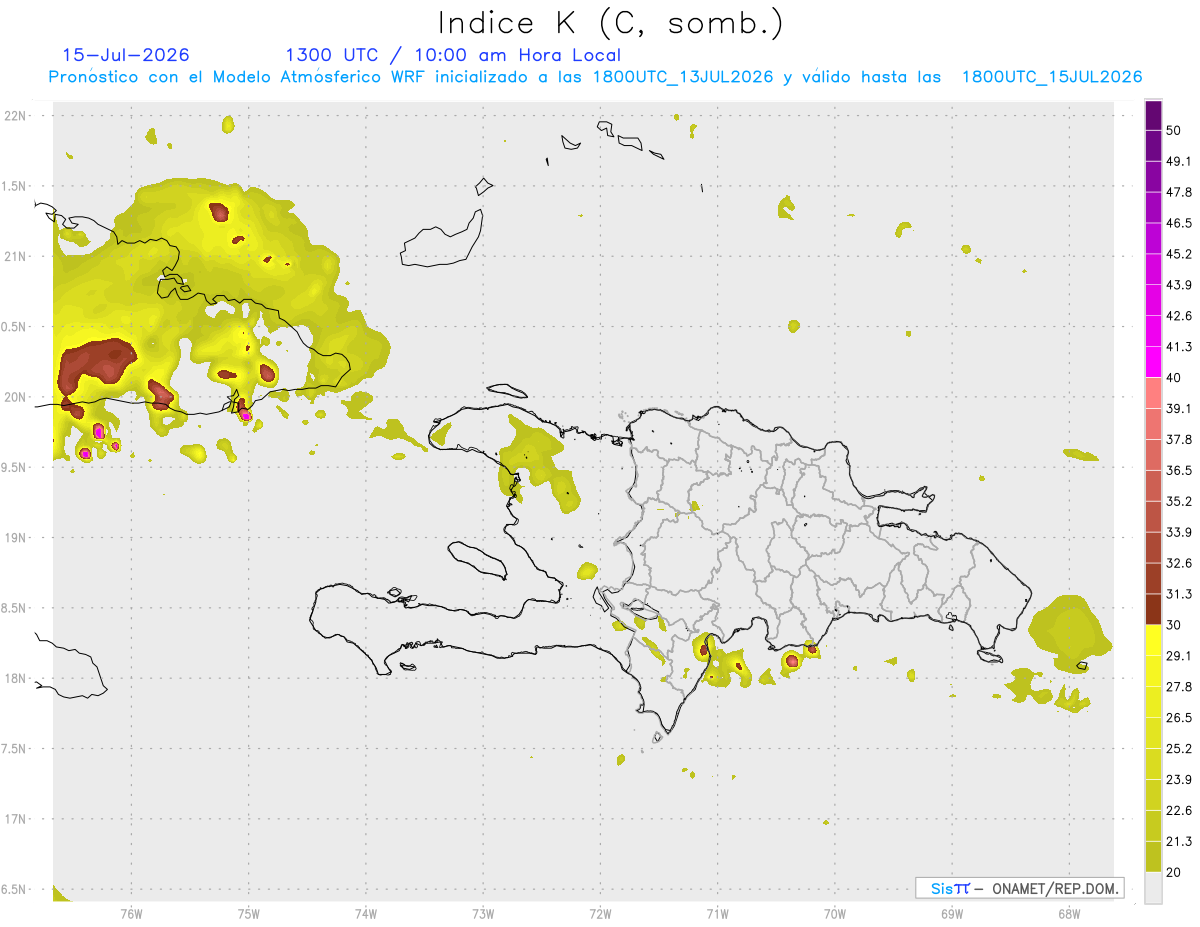
Task: Click the "72W" longitude label
Action: 600,913
